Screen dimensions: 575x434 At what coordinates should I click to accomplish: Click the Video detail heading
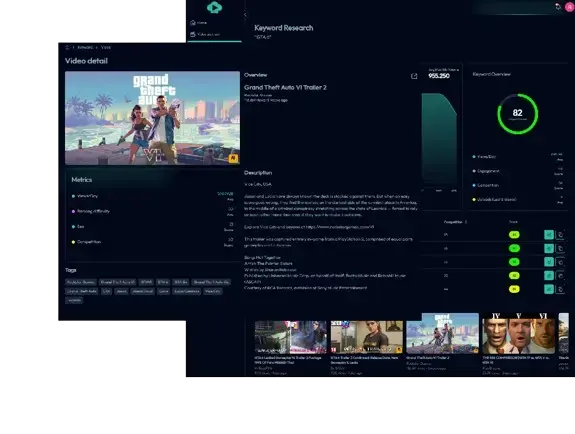(x=86, y=61)
